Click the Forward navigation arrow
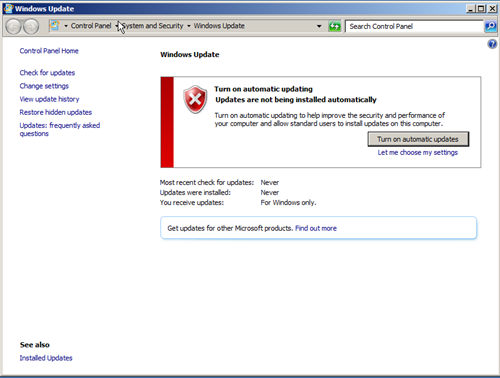Screen dimensions: 500x378 [x=31, y=26]
